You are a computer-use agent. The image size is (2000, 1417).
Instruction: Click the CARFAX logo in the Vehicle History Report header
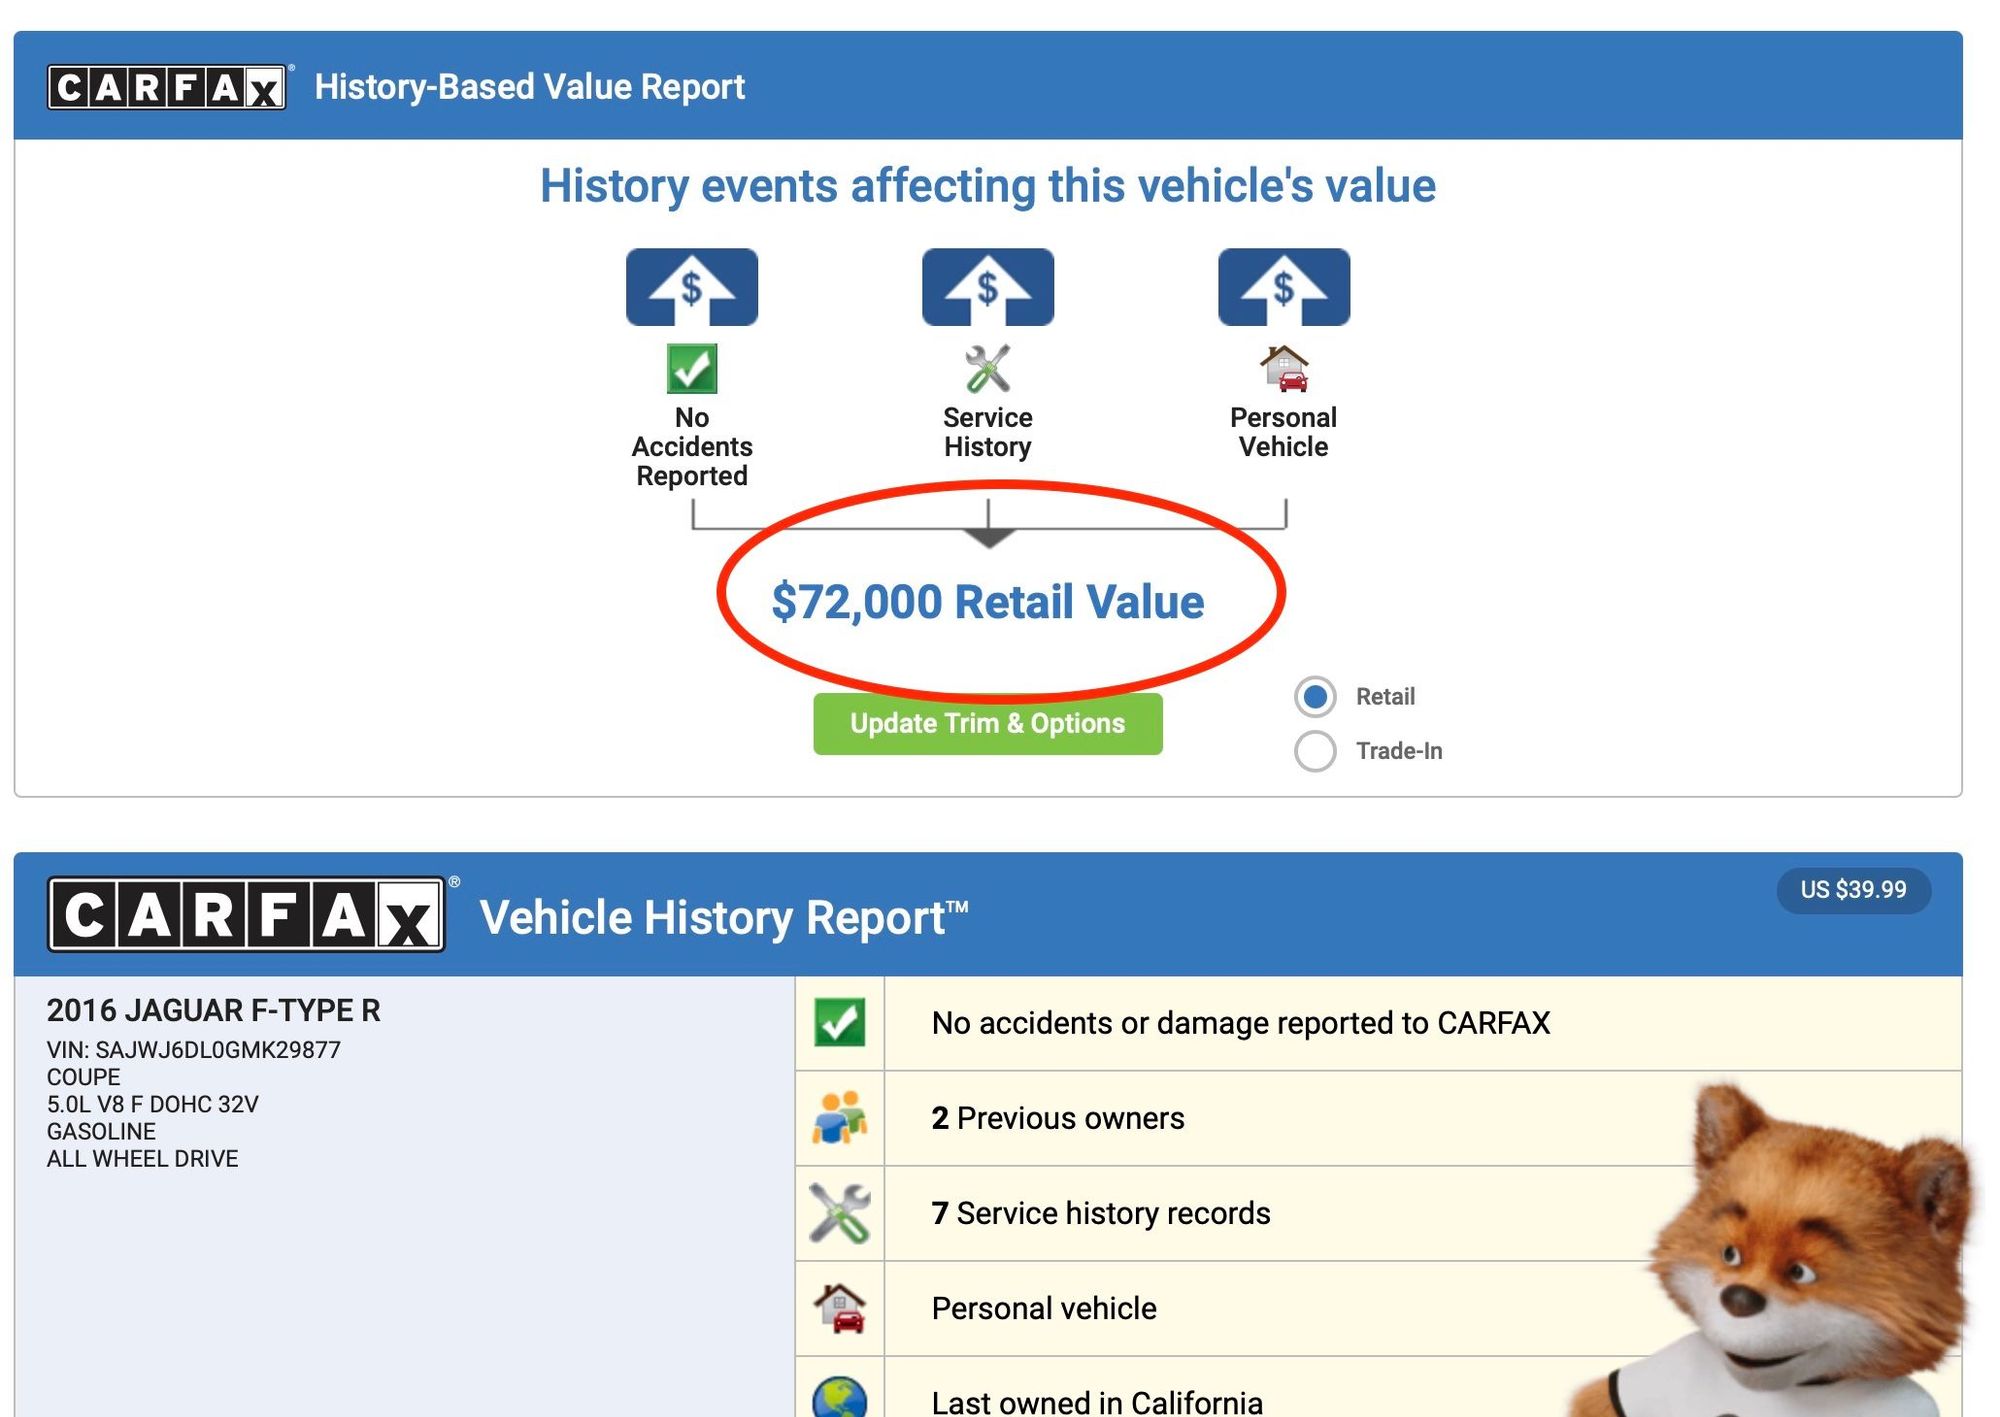246,914
